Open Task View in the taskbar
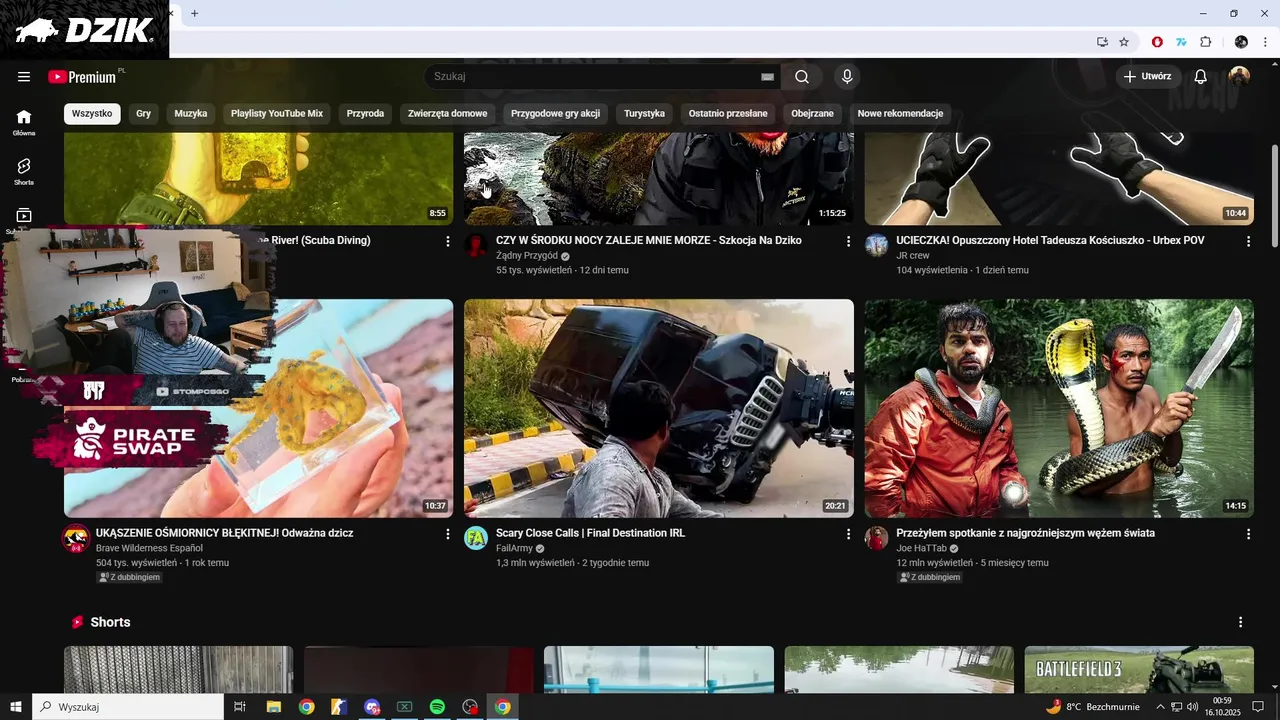Viewport: 1280px width, 720px height. (x=240, y=707)
